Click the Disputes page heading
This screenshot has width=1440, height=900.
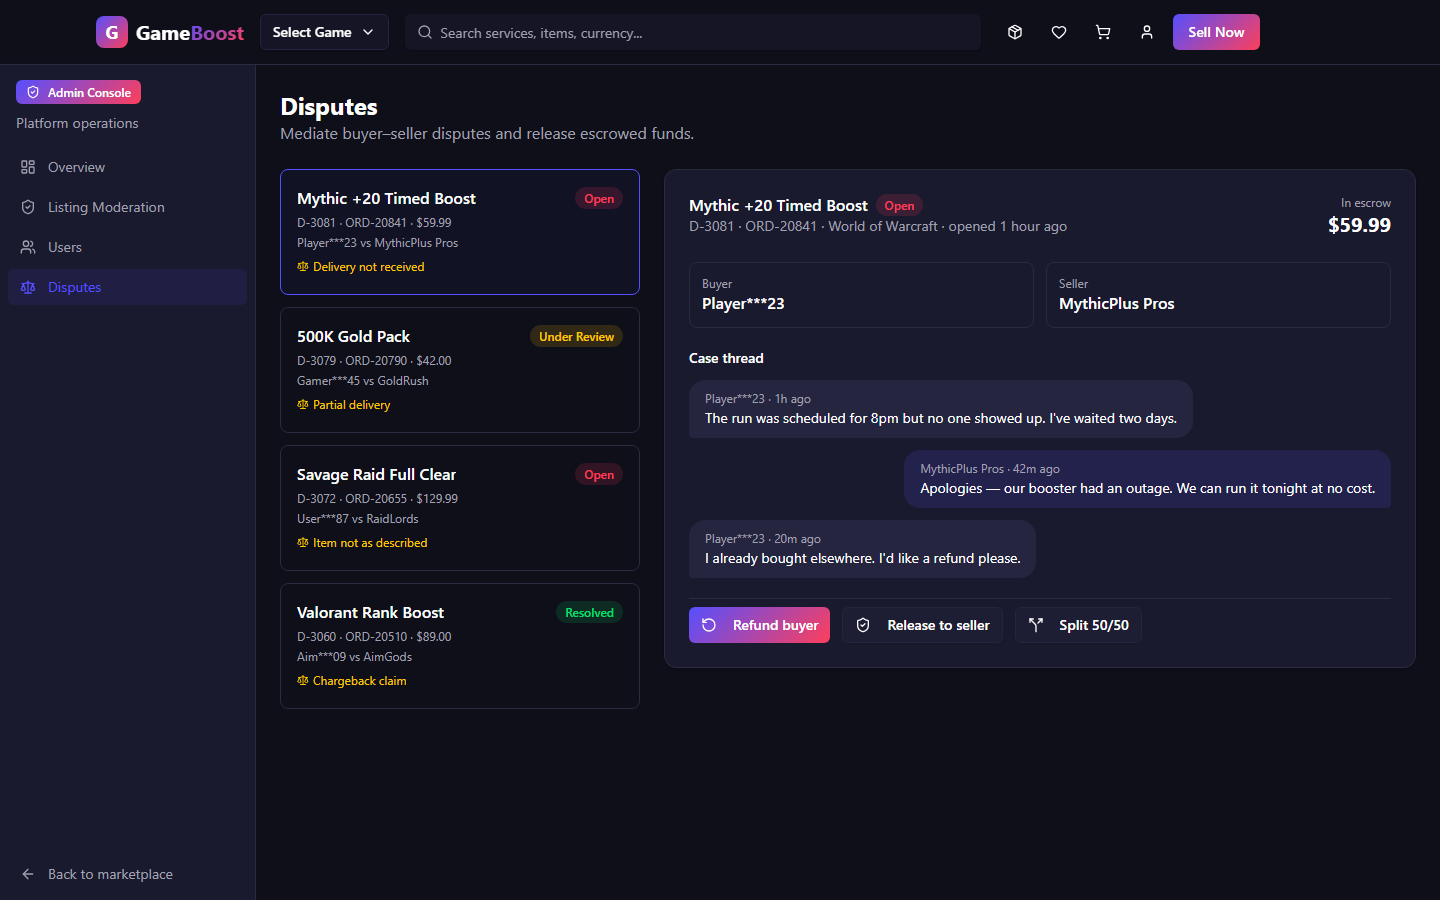329,107
